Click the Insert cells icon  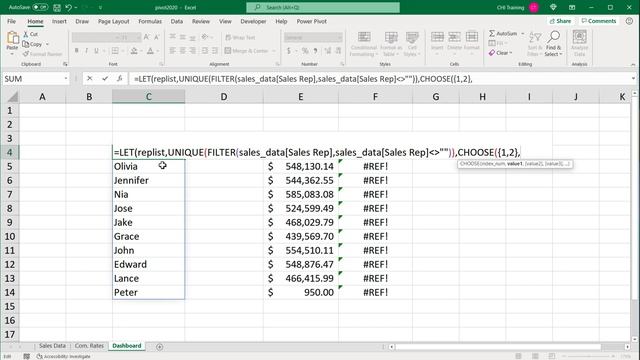437,37
